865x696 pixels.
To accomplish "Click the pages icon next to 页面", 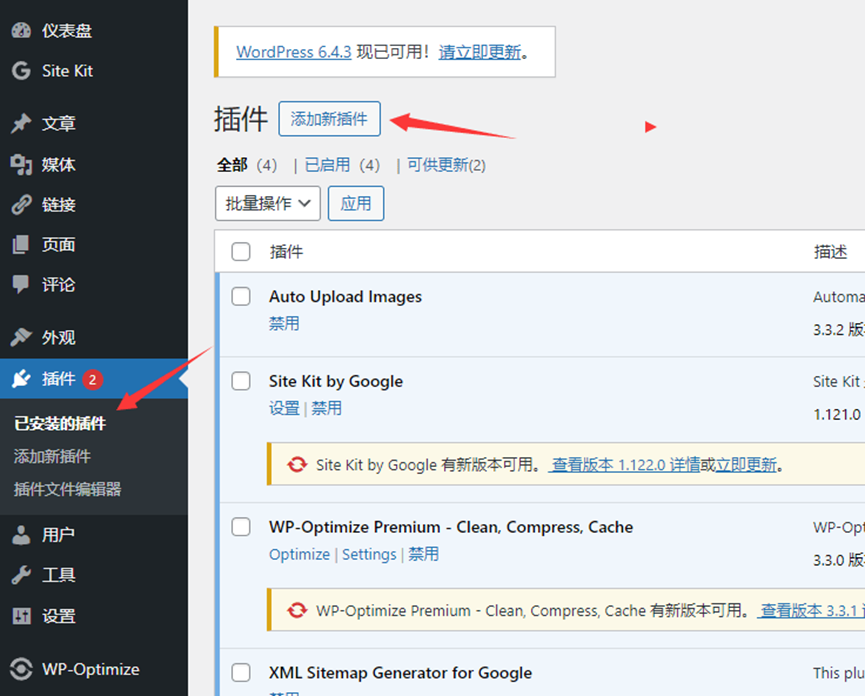I will click(21, 244).
